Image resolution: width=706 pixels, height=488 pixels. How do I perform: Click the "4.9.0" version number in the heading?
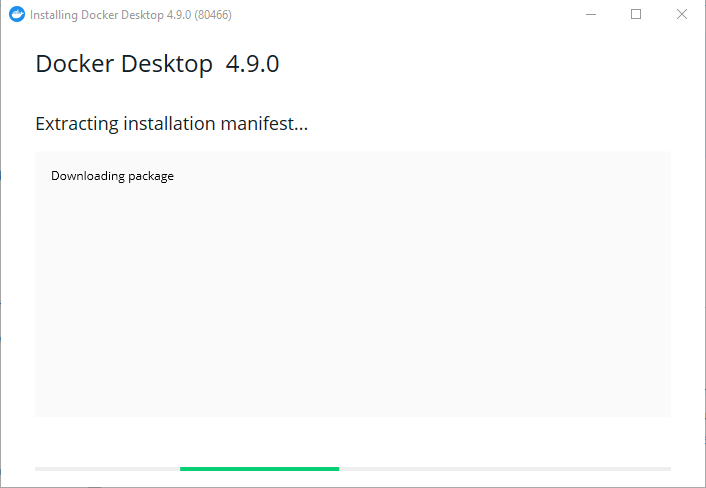tap(252, 65)
